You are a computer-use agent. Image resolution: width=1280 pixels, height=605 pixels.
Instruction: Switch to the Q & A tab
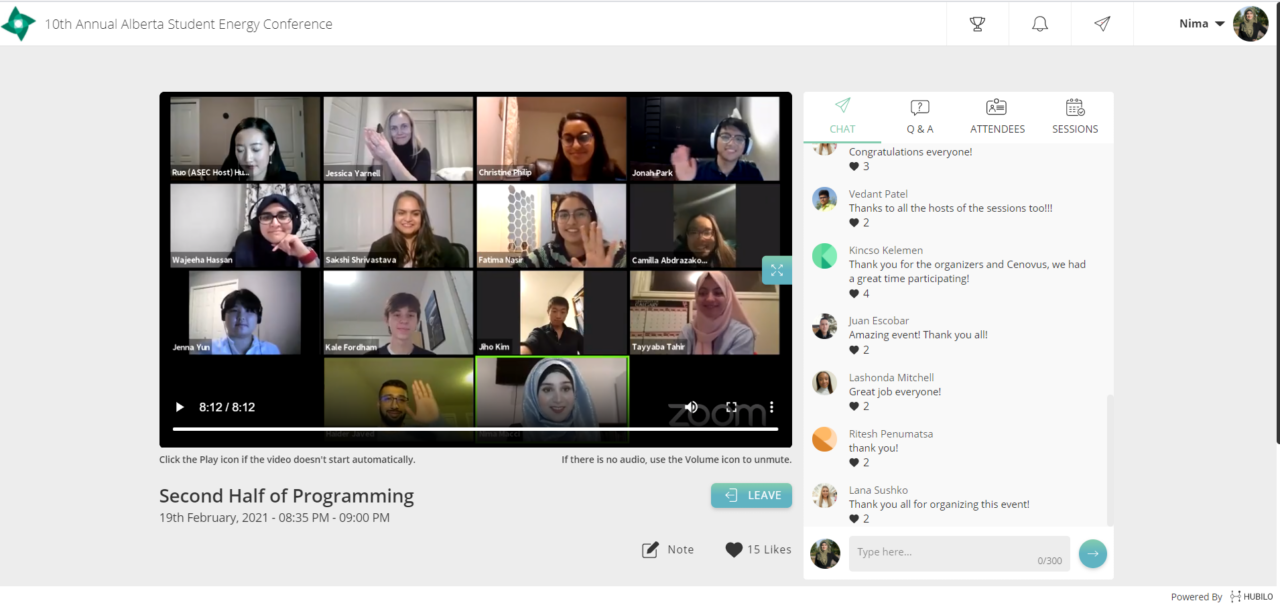coord(920,117)
